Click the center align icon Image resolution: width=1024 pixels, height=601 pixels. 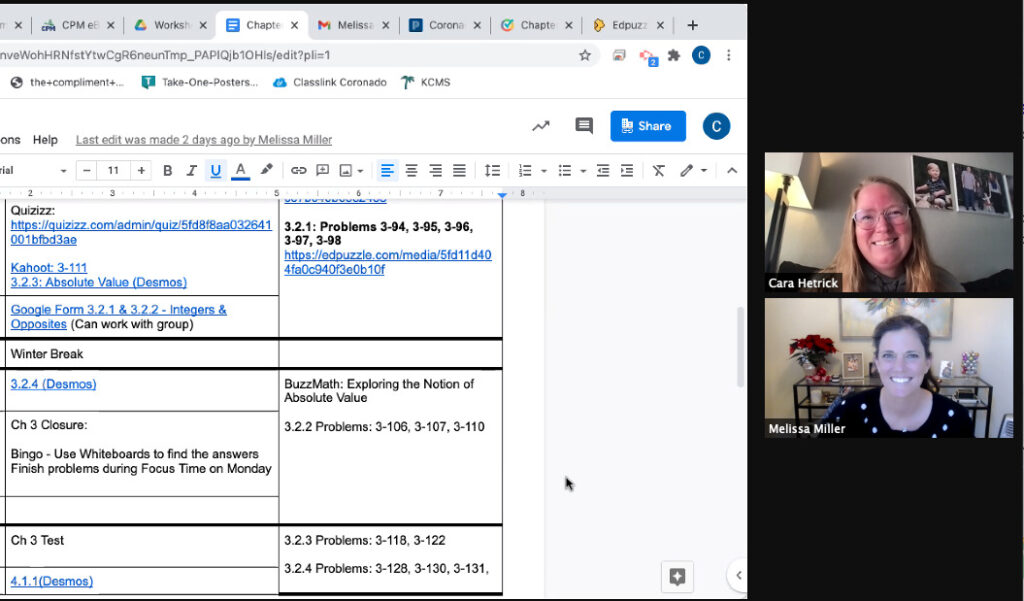(x=411, y=171)
